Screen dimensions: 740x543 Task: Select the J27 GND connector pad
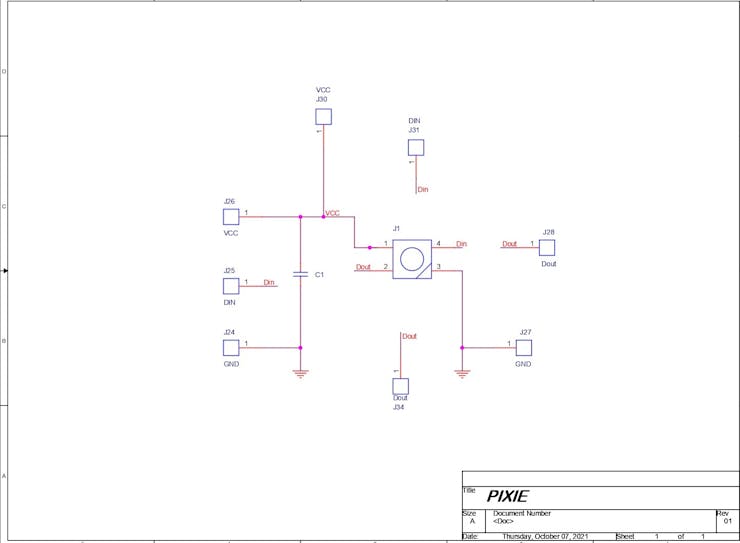524,348
